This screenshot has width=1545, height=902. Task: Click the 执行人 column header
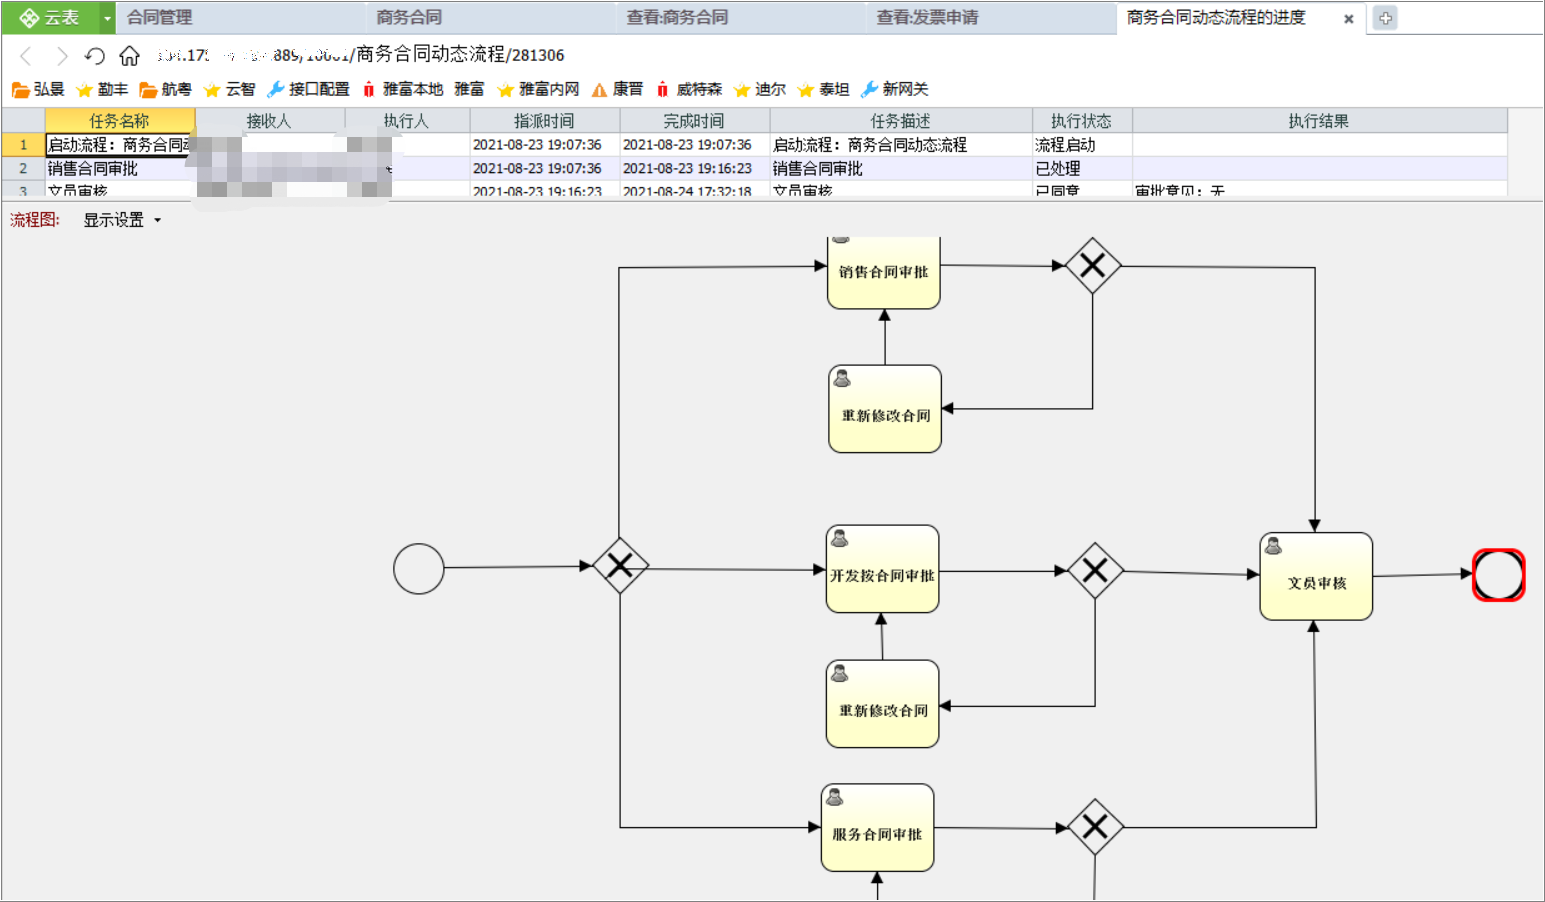[x=406, y=120]
